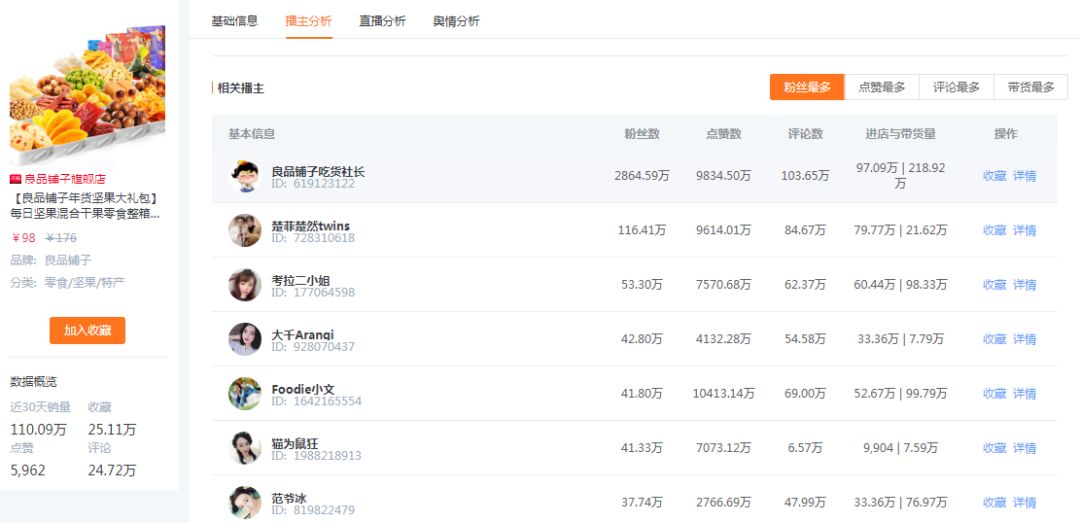Click 收藏 for 楚菲楚然twins
Image resolution: width=1080 pixels, height=523 pixels.
995,231
